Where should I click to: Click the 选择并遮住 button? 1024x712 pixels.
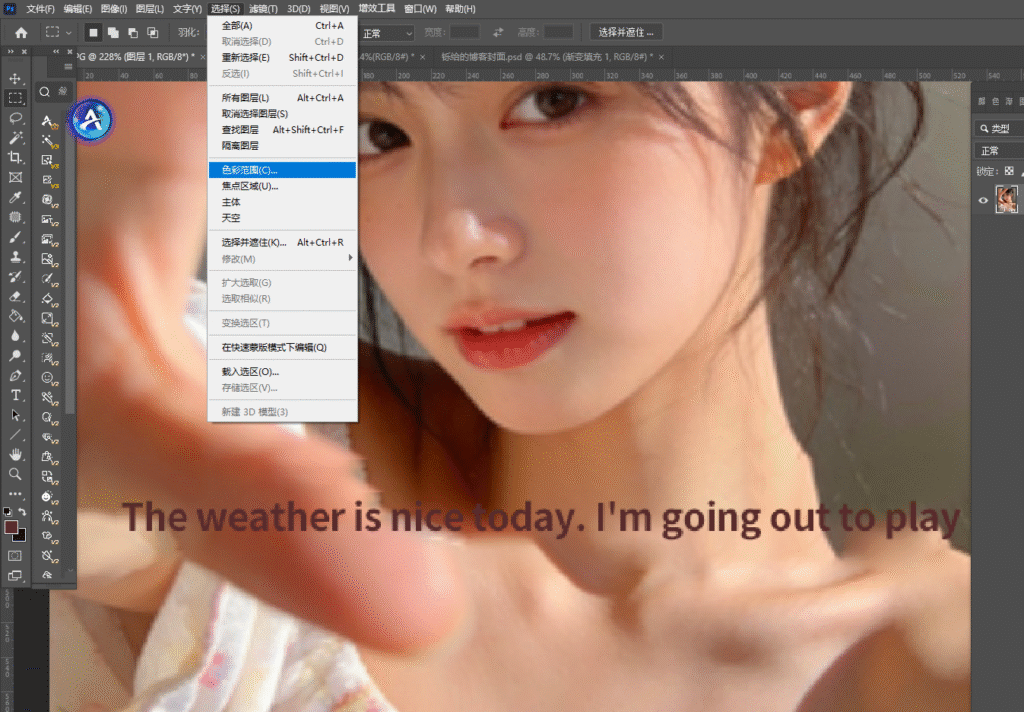625,33
